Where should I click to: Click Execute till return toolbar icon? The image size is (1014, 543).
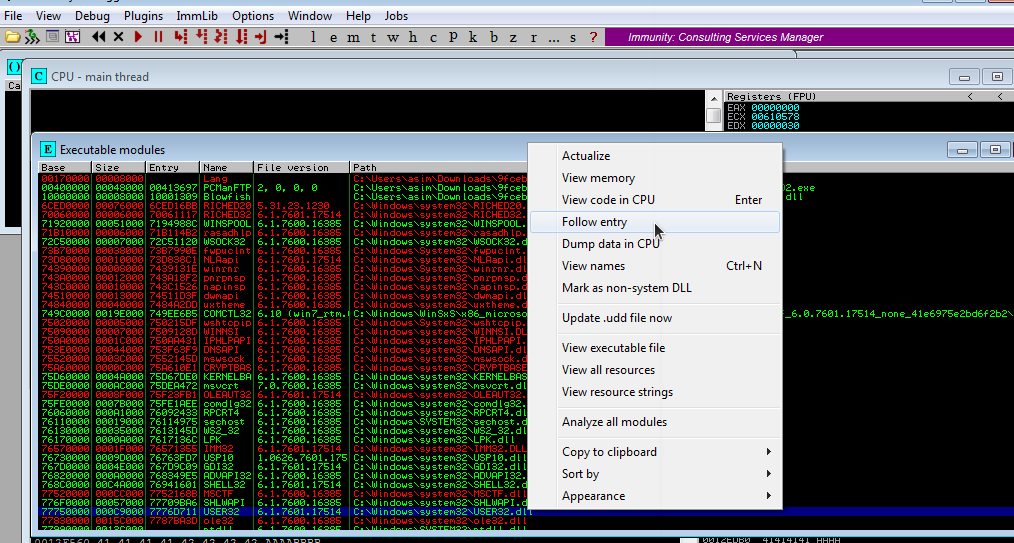coord(261,37)
